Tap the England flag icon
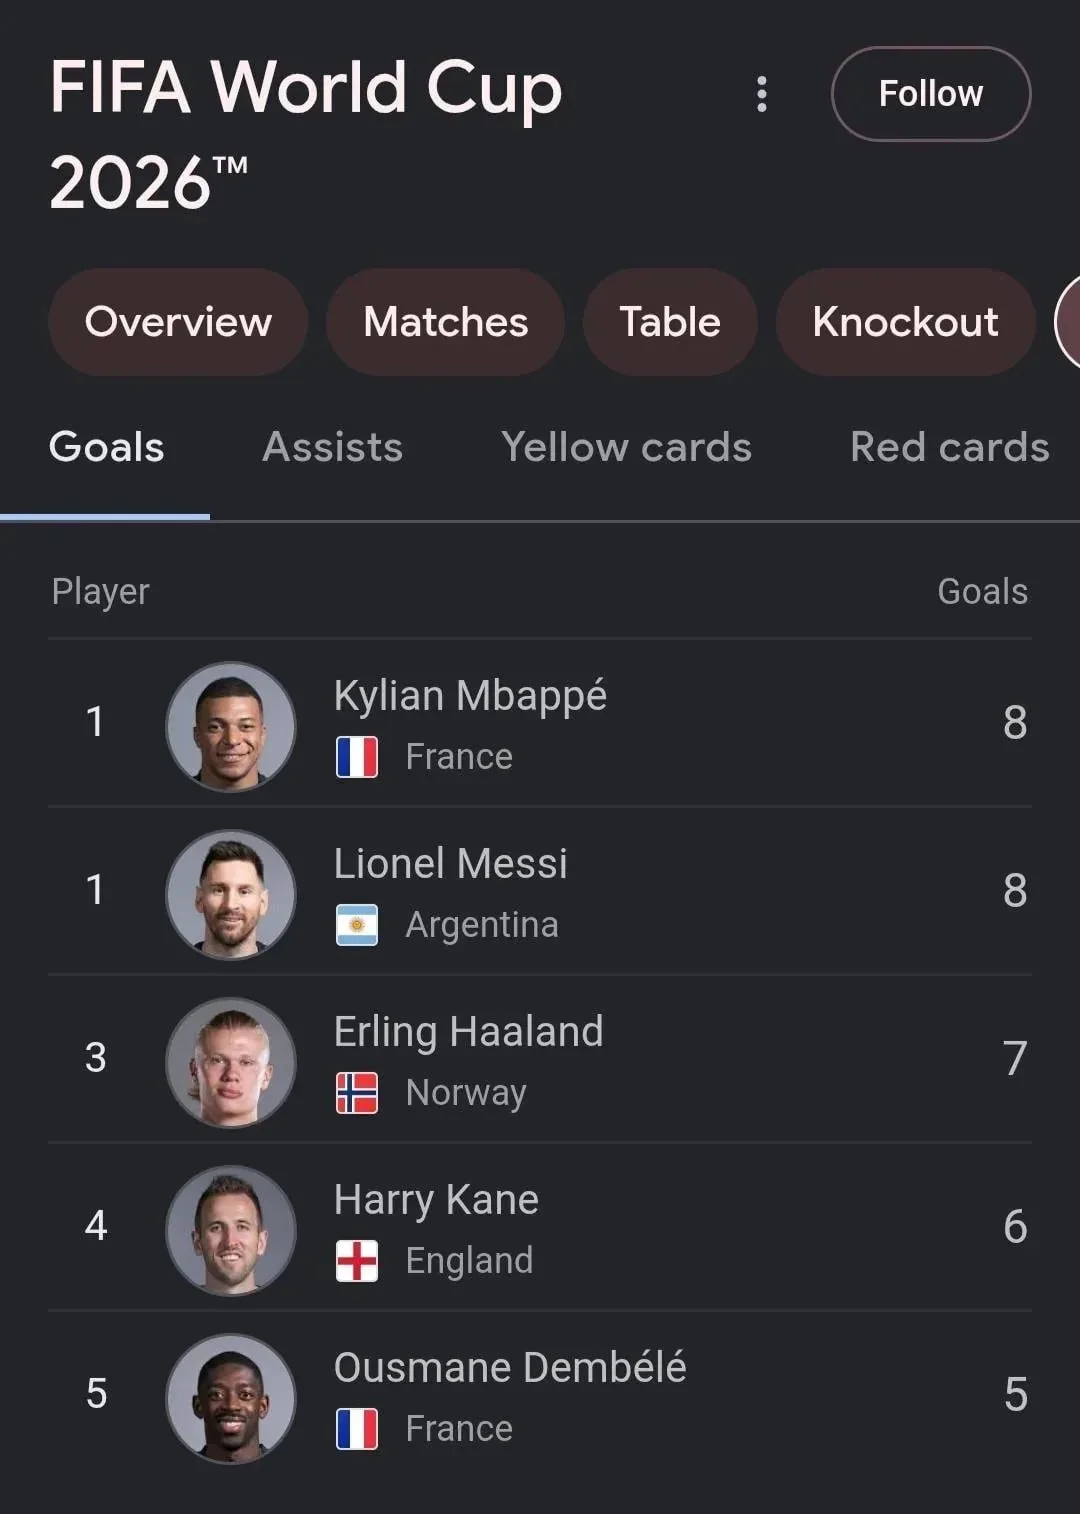Image resolution: width=1080 pixels, height=1514 pixels. [357, 1261]
